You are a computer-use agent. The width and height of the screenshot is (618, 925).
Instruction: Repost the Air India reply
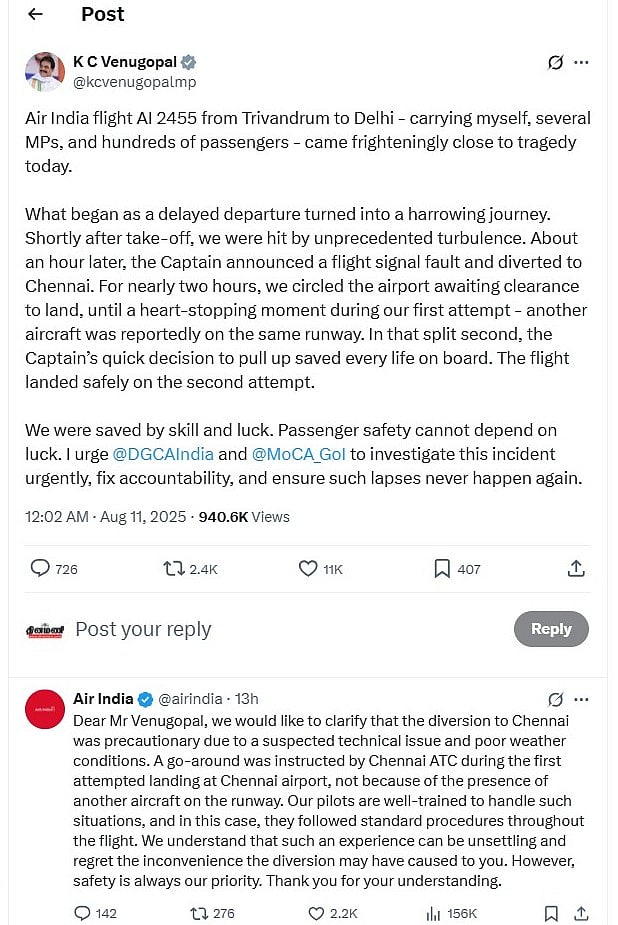(199, 913)
